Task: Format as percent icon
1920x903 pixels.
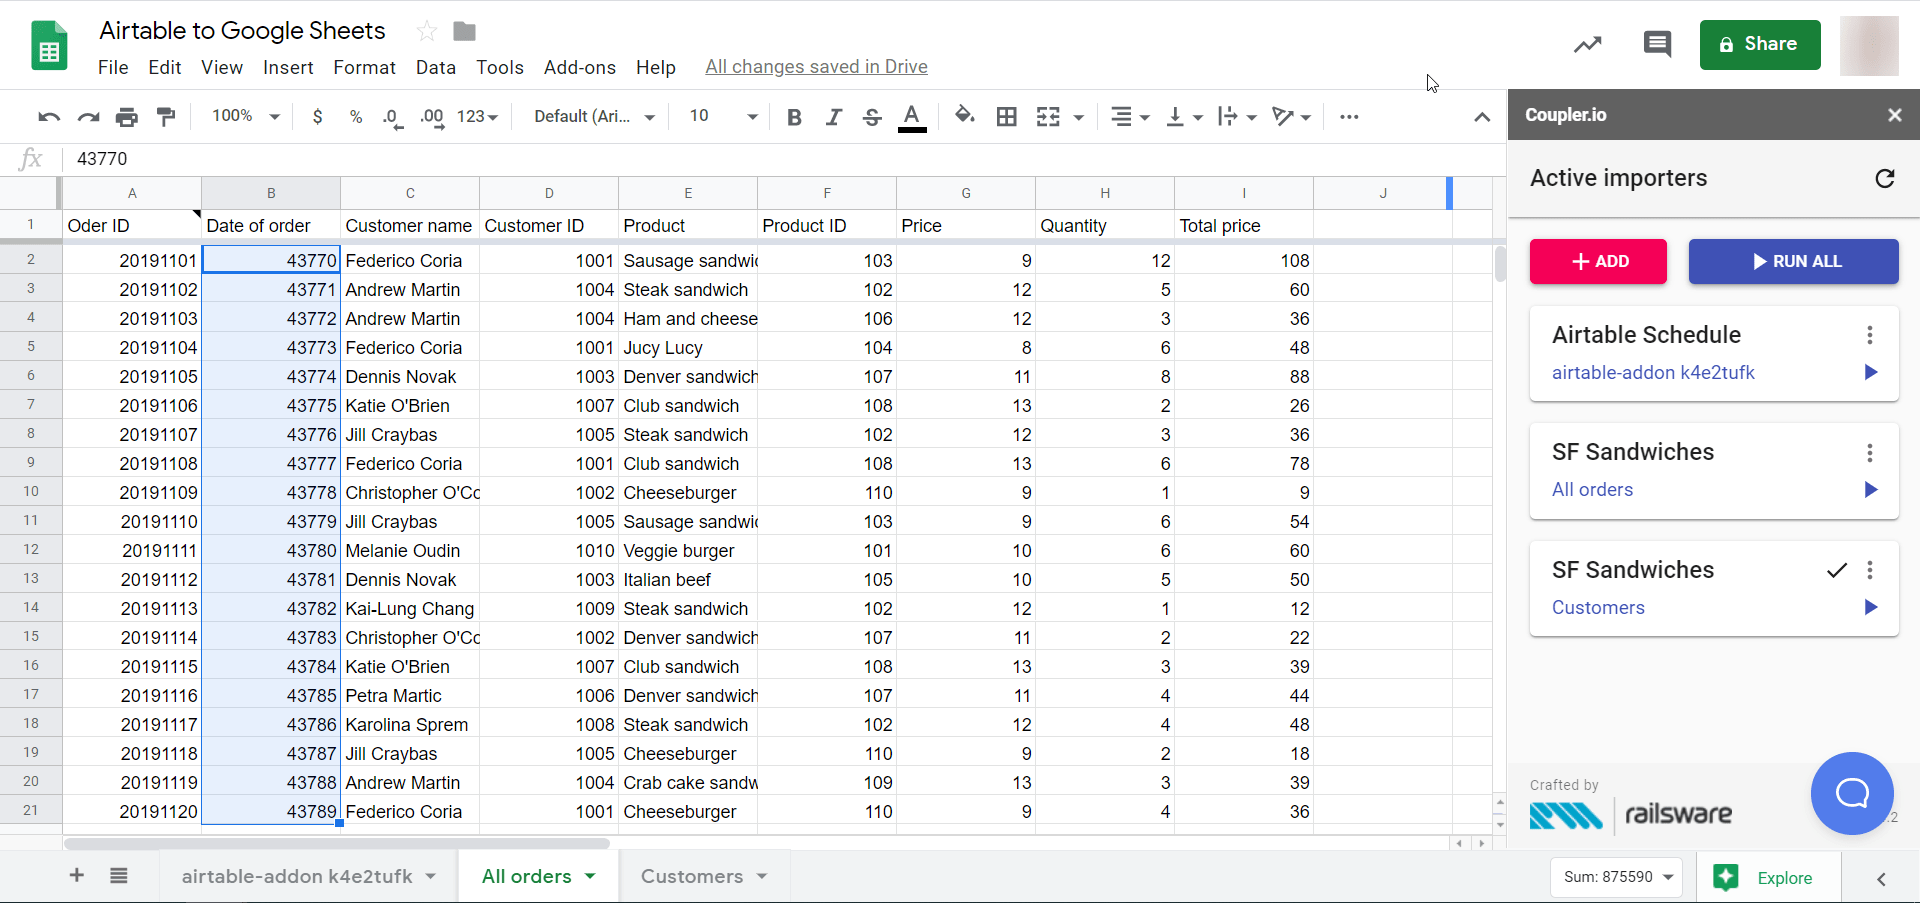Action: point(355,117)
